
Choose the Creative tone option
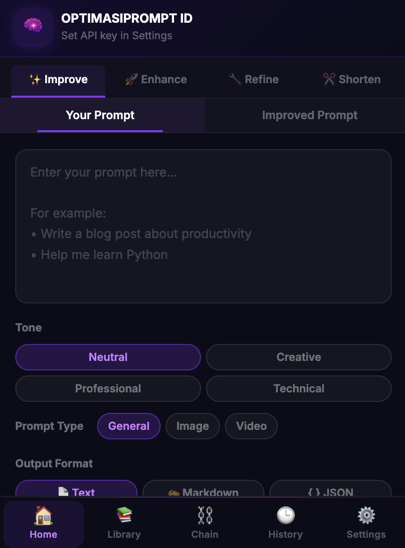(299, 357)
